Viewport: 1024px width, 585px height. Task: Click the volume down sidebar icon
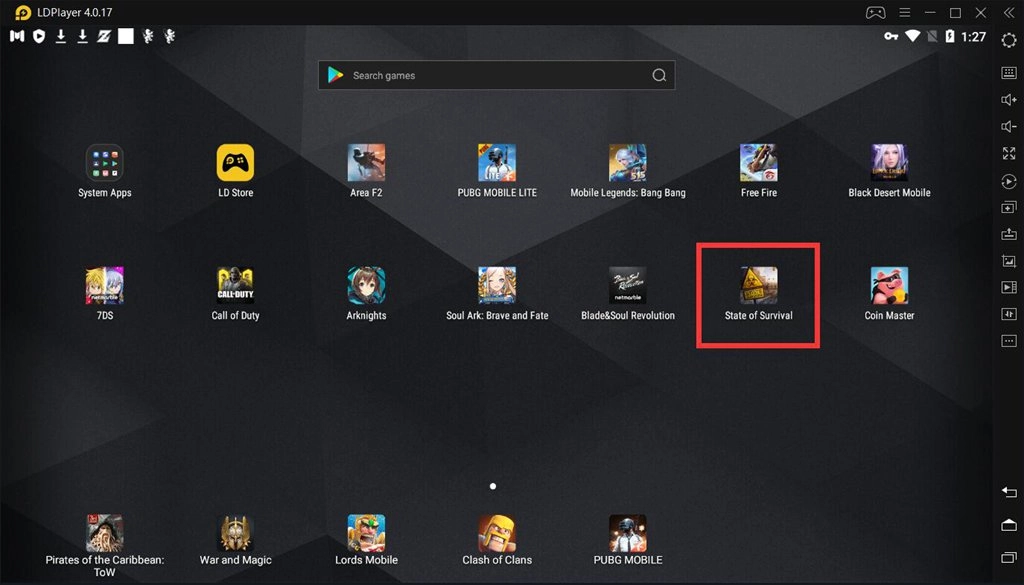1009,126
